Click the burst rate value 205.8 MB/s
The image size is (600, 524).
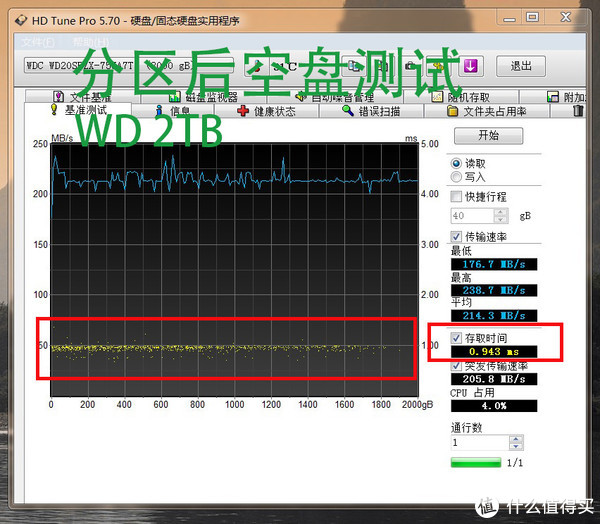tap(494, 379)
